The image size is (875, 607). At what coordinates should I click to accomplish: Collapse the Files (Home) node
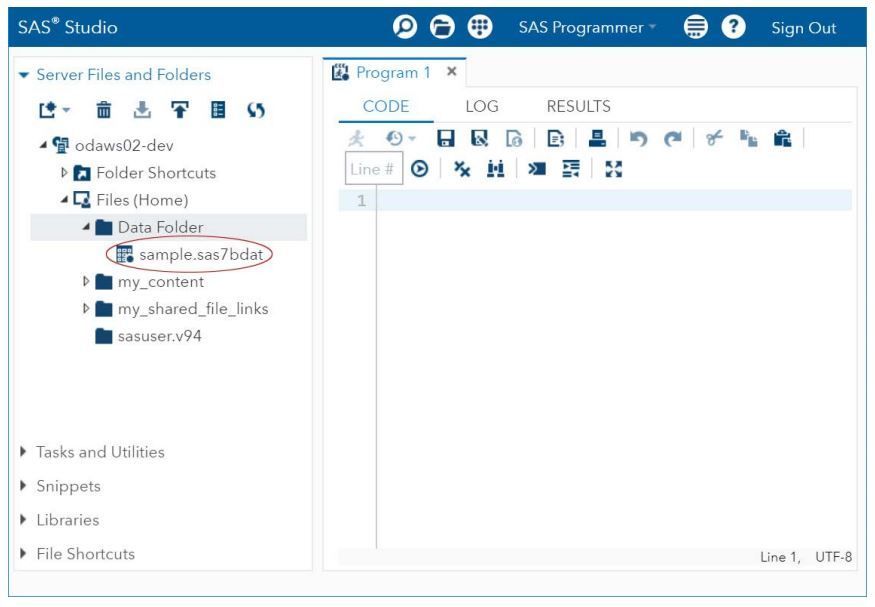pos(64,200)
